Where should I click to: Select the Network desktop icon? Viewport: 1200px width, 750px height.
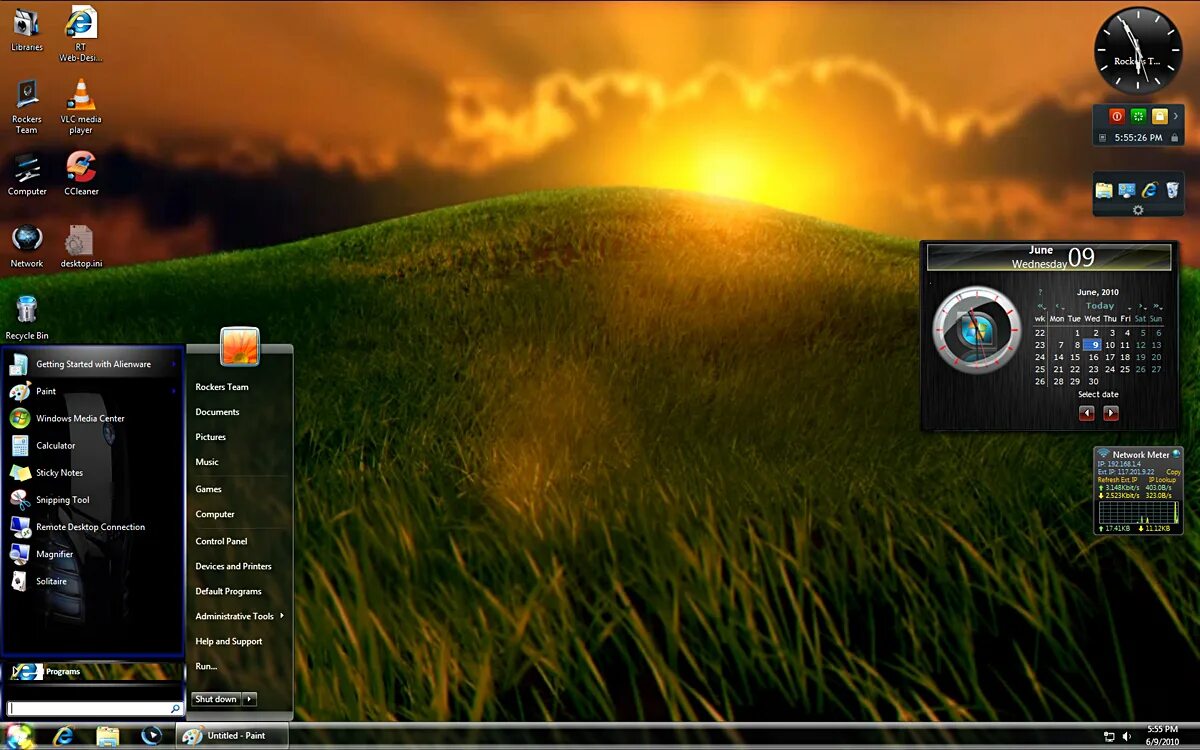(x=27, y=246)
